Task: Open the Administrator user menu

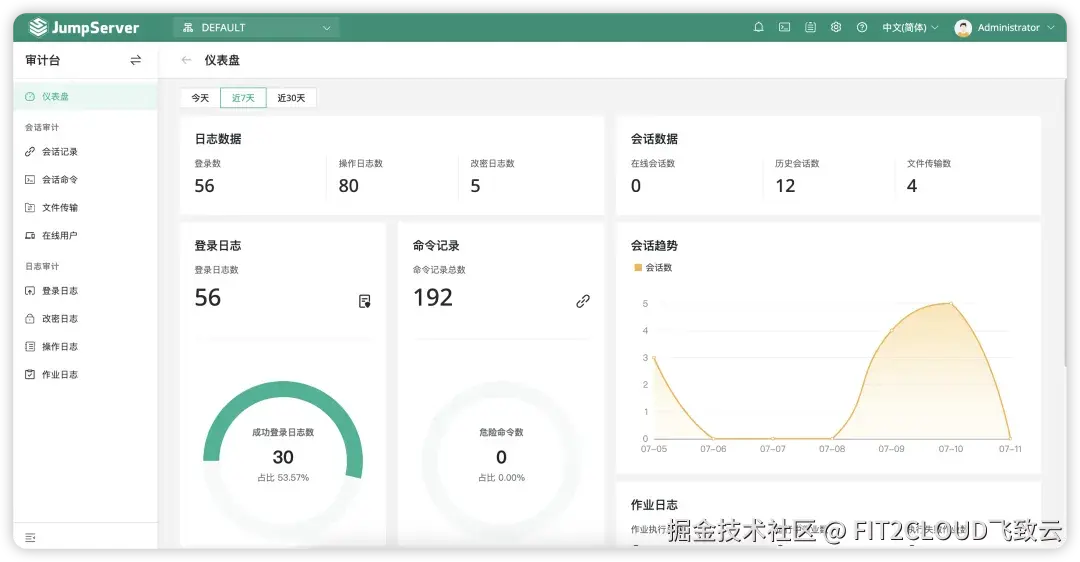Action: 1005,28
